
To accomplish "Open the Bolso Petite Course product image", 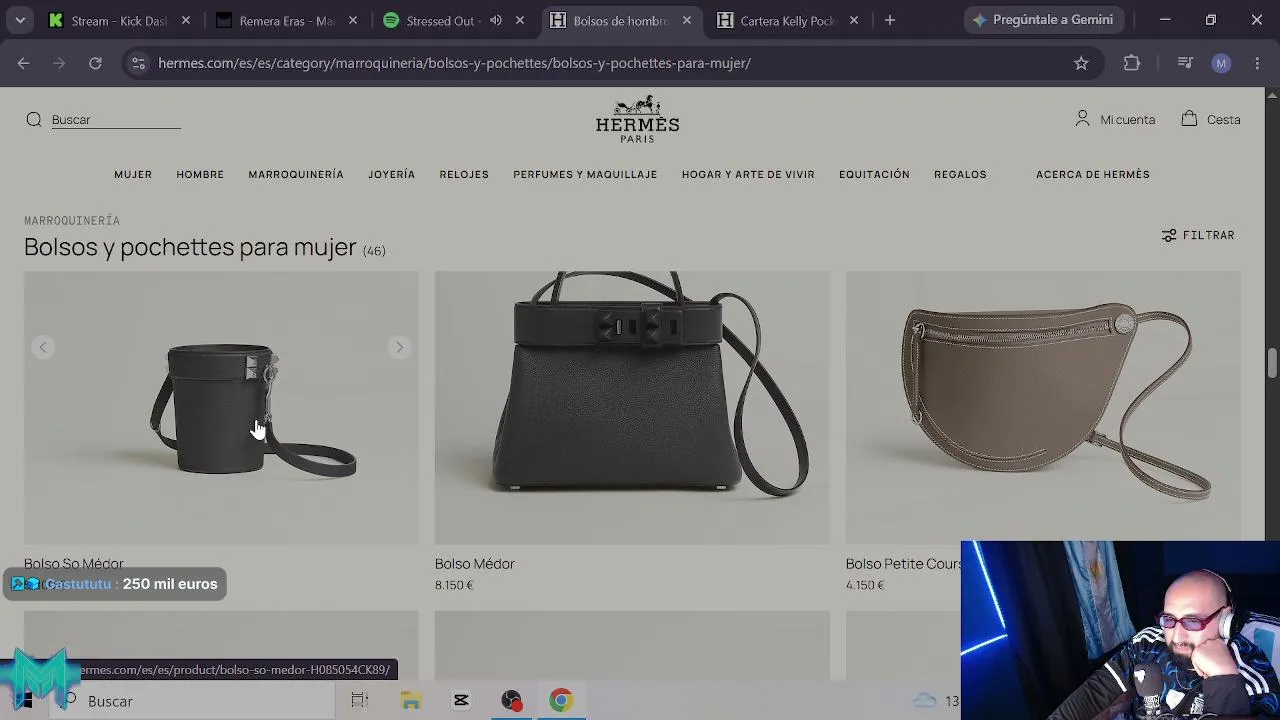I will [1043, 408].
